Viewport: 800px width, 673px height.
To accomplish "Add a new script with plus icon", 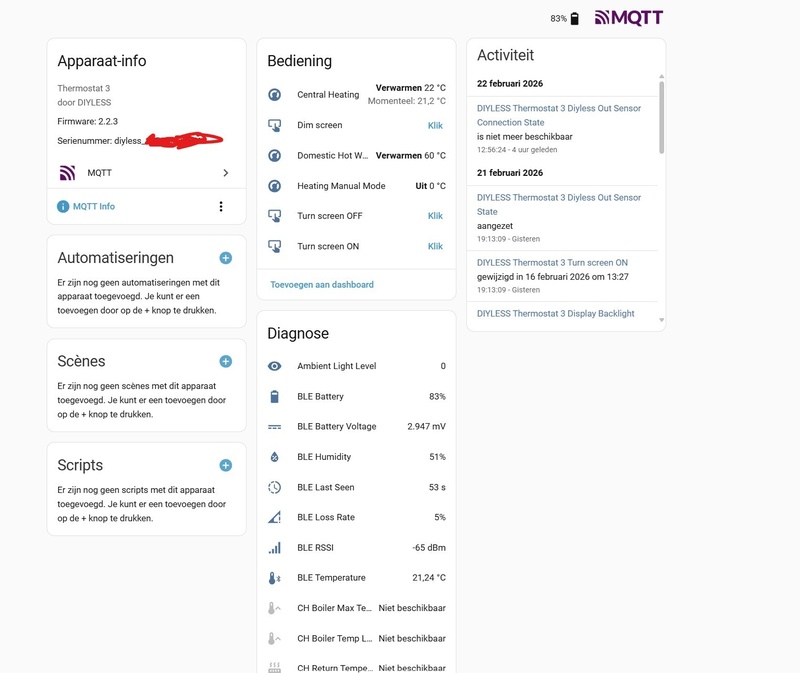I will point(225,465).
